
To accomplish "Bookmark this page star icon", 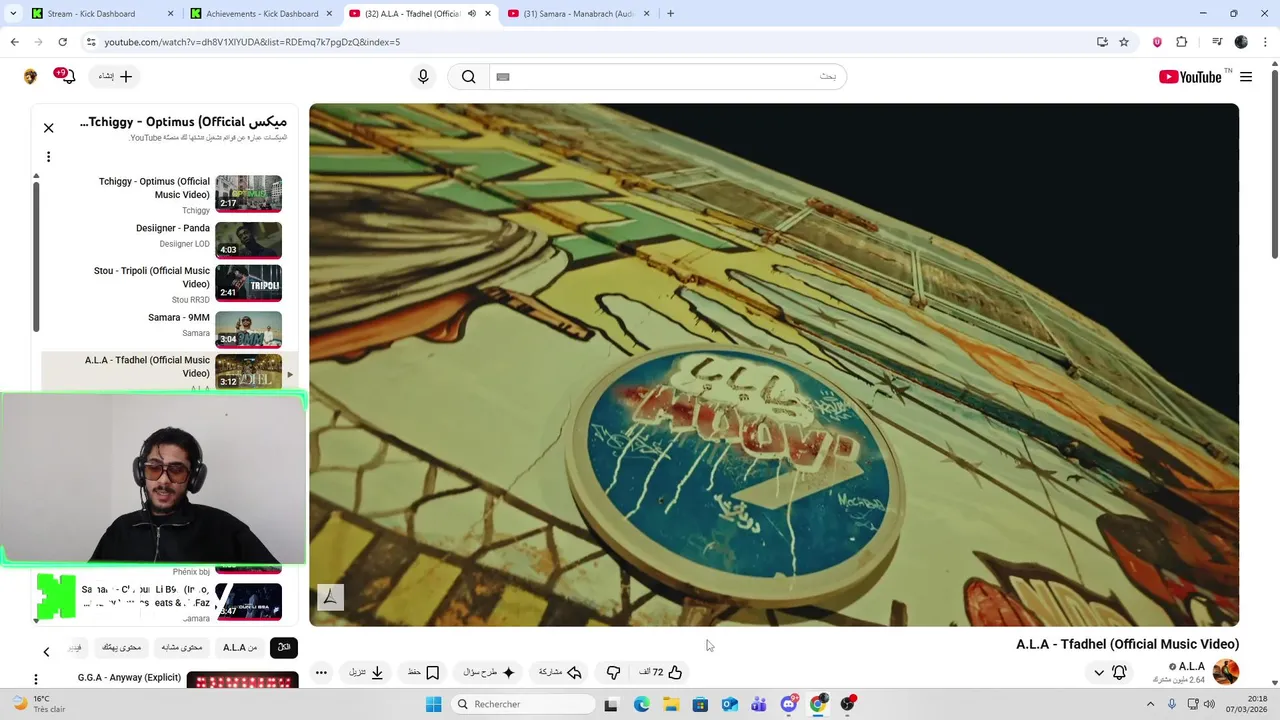I will [x=1124, y=42].
